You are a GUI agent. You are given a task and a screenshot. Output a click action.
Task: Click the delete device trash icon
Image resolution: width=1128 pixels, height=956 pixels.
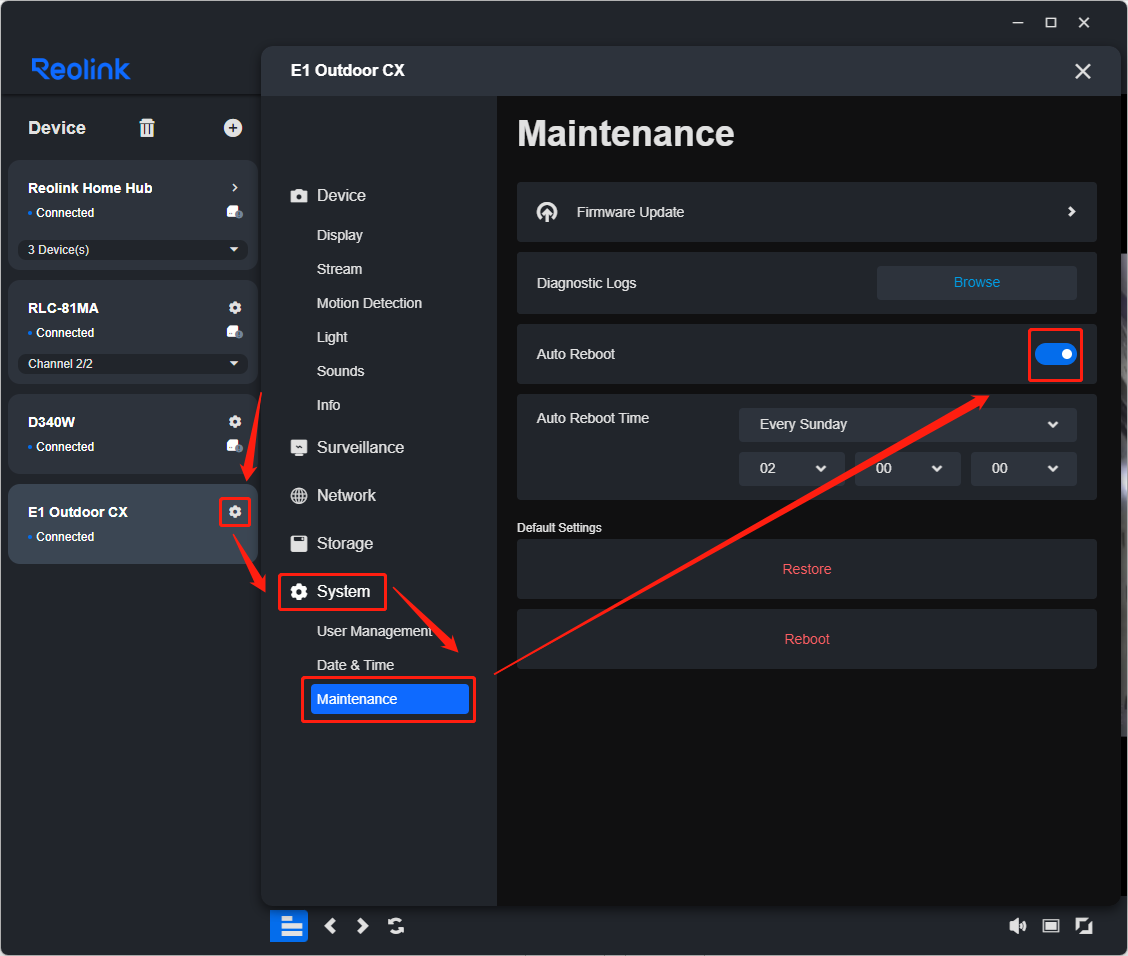coord(147,128)
